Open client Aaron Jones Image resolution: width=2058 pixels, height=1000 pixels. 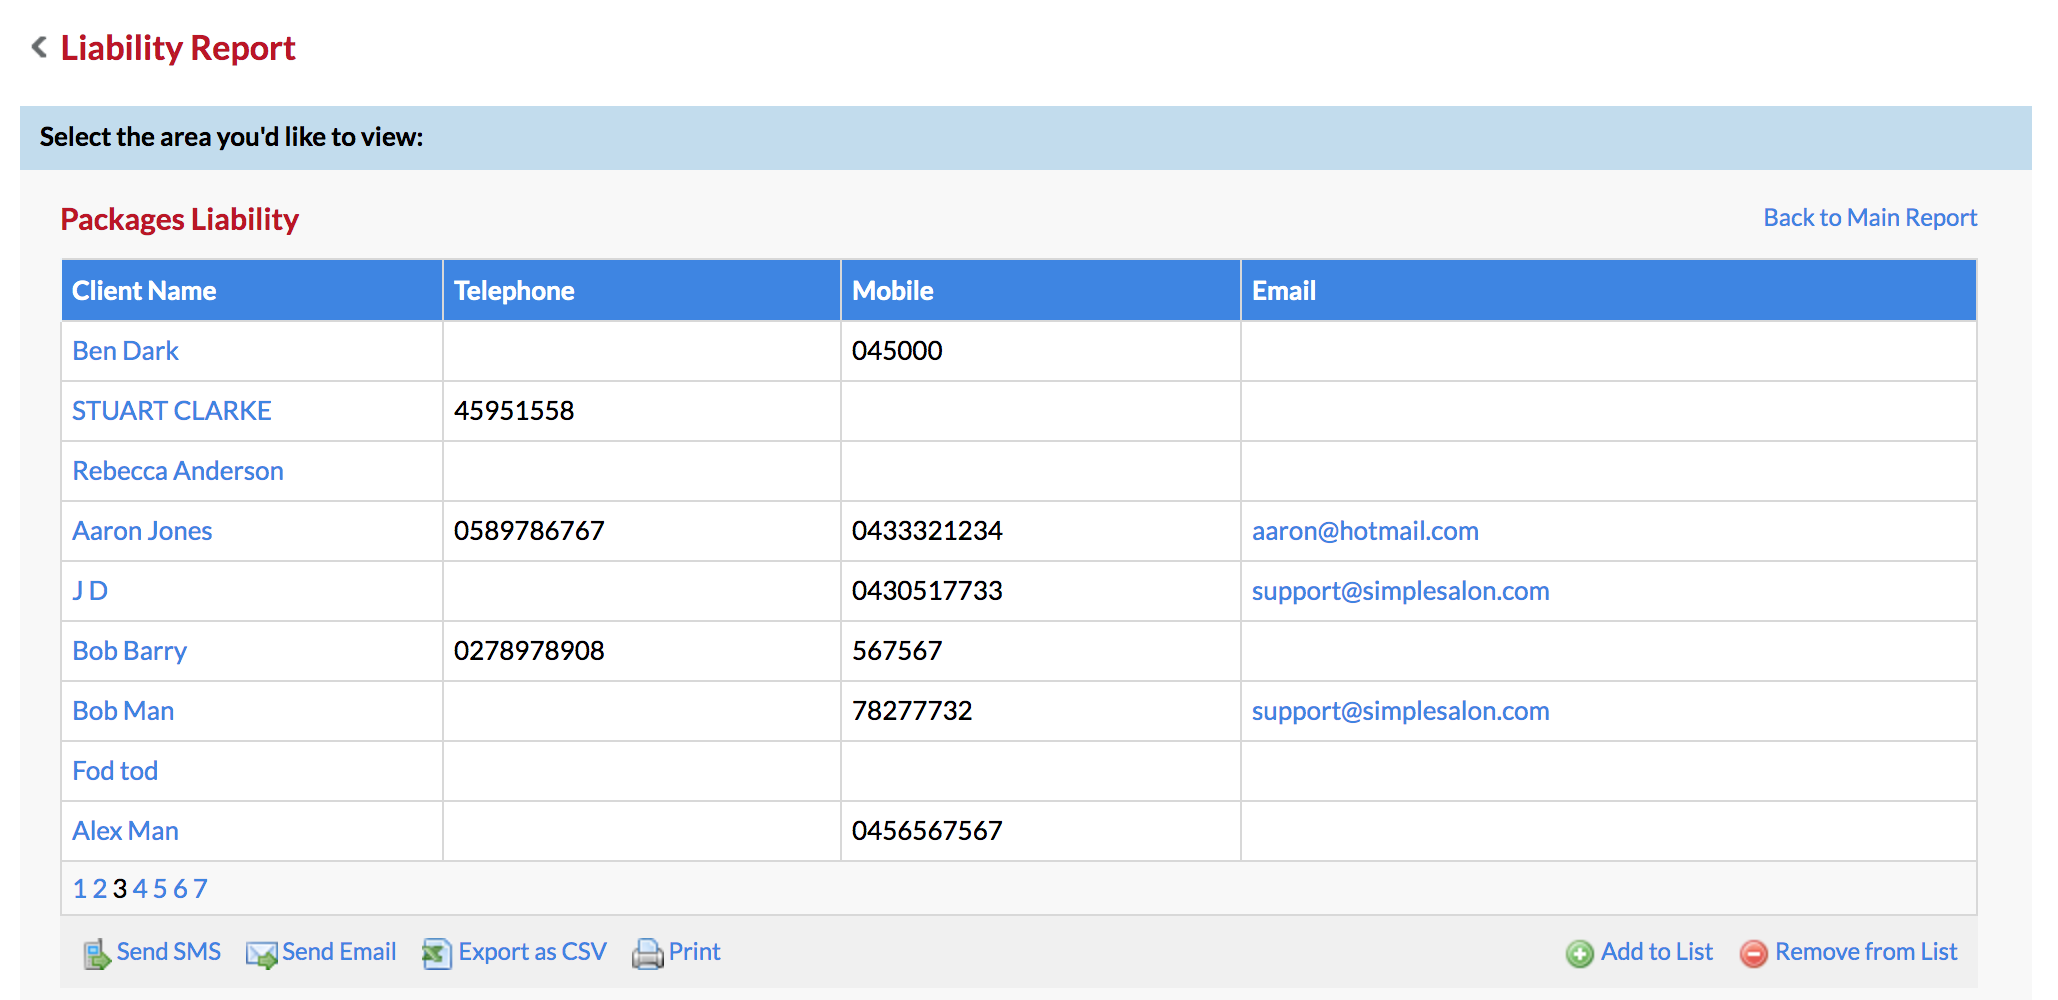[x=142, y=531]
